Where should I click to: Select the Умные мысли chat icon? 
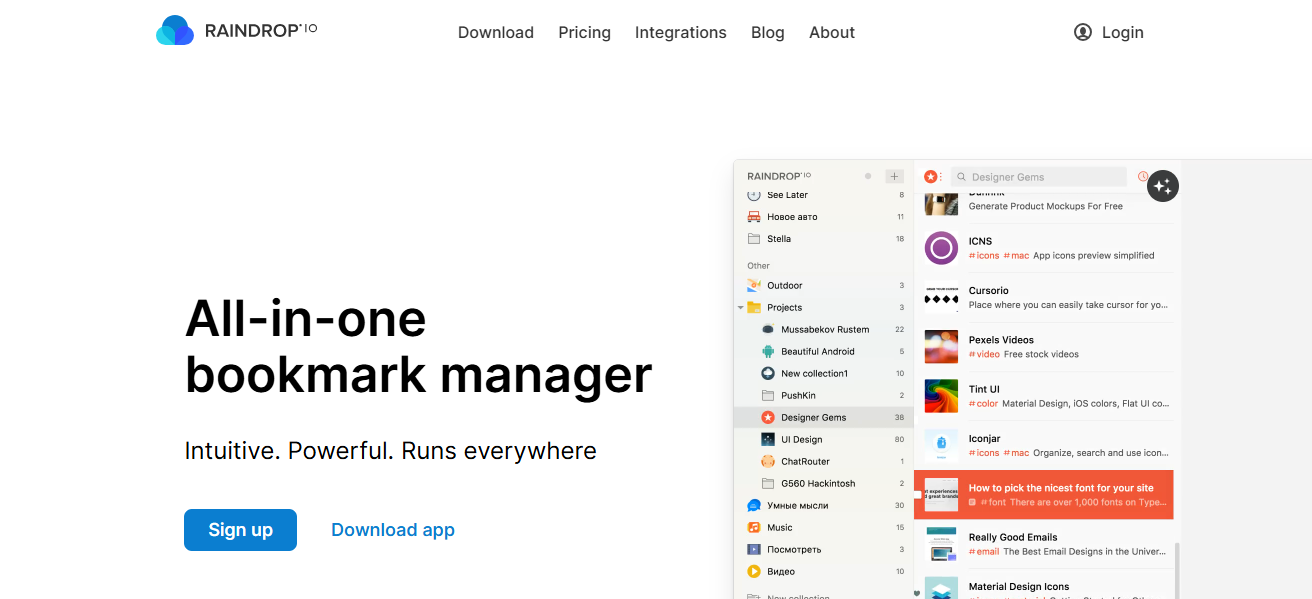point(754,505)
